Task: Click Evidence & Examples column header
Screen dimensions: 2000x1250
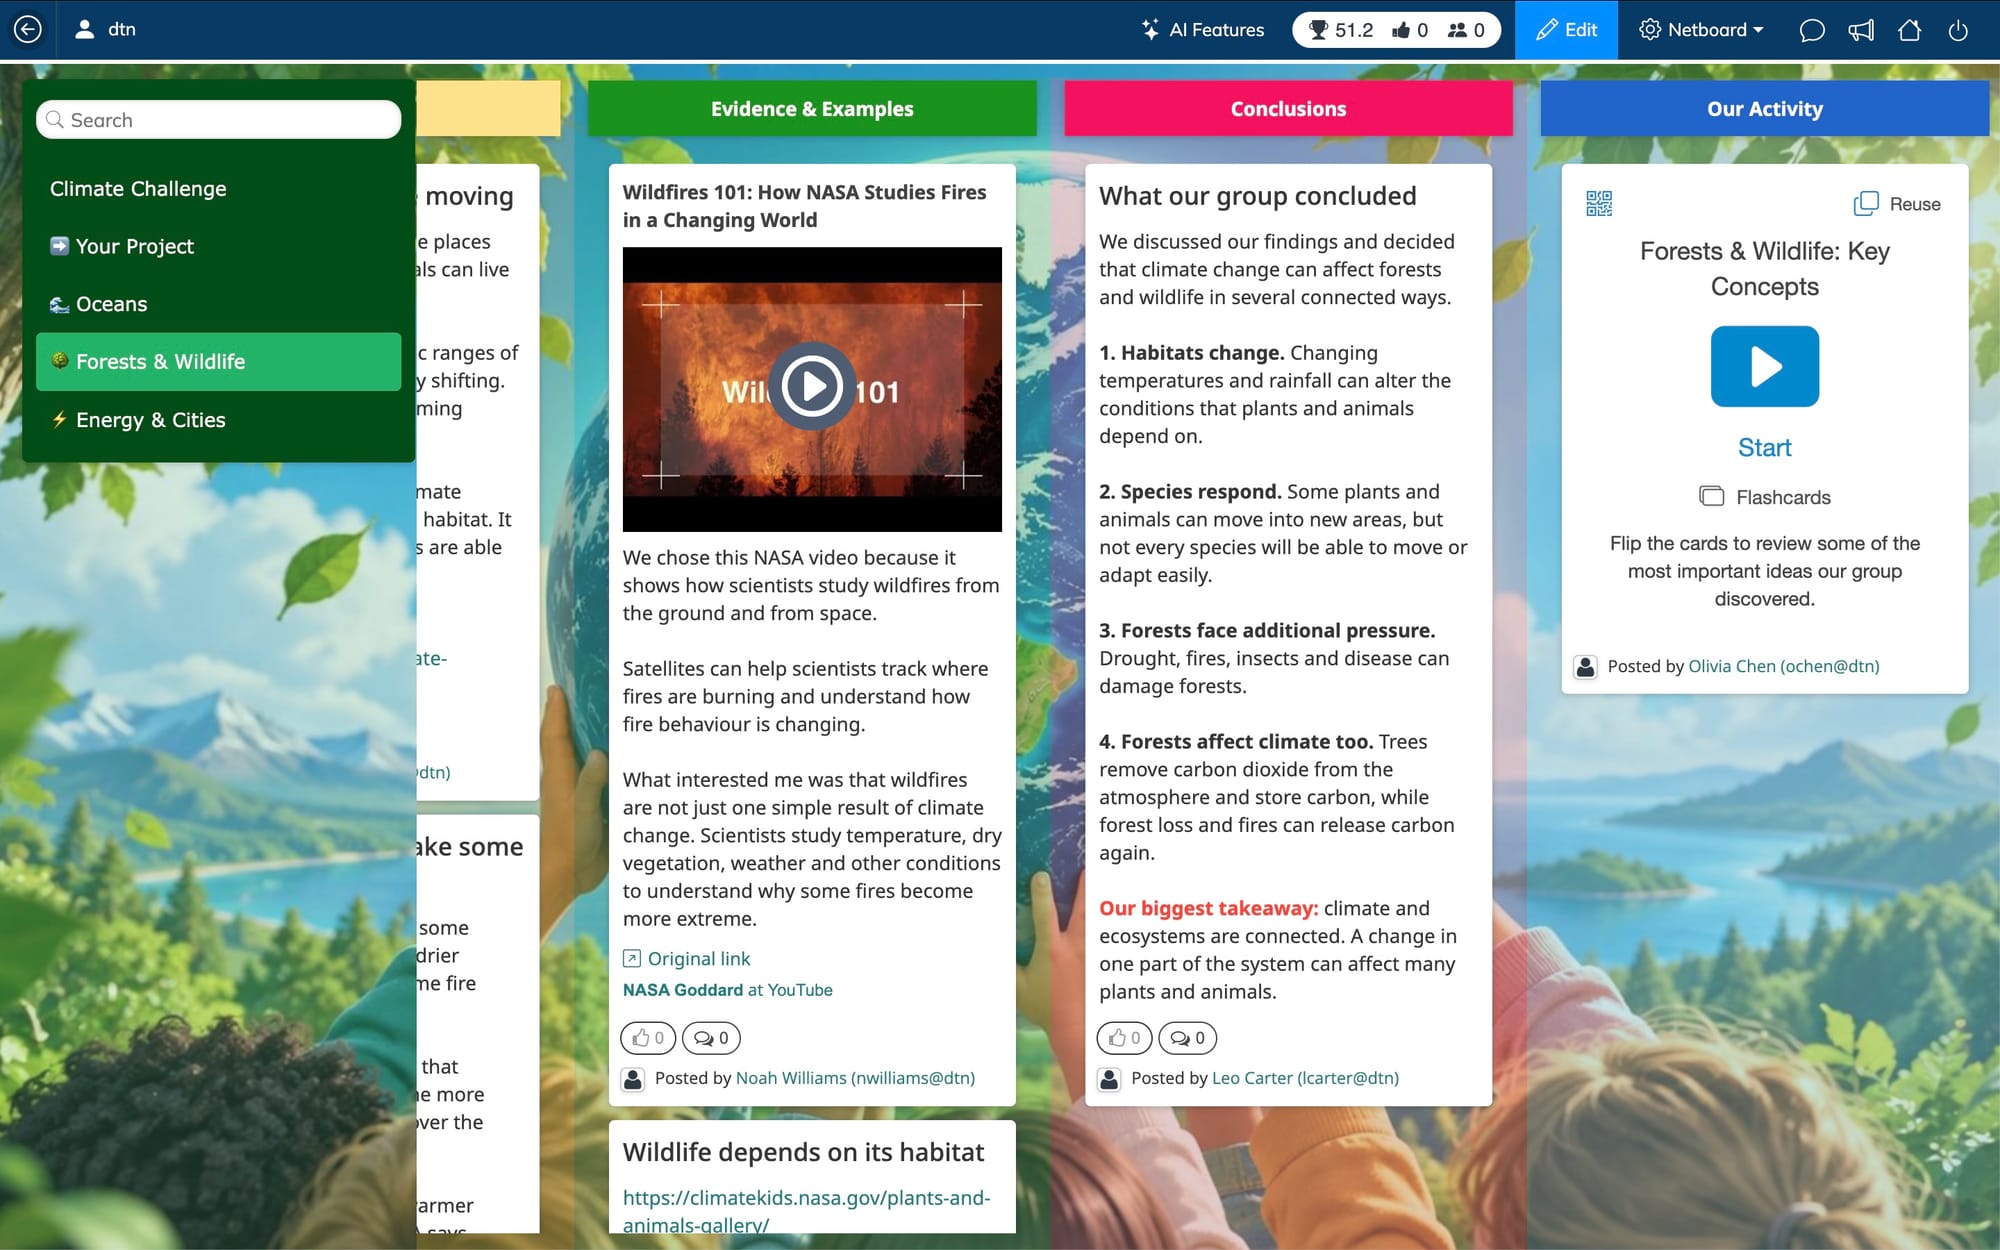Action: [812, 109]
